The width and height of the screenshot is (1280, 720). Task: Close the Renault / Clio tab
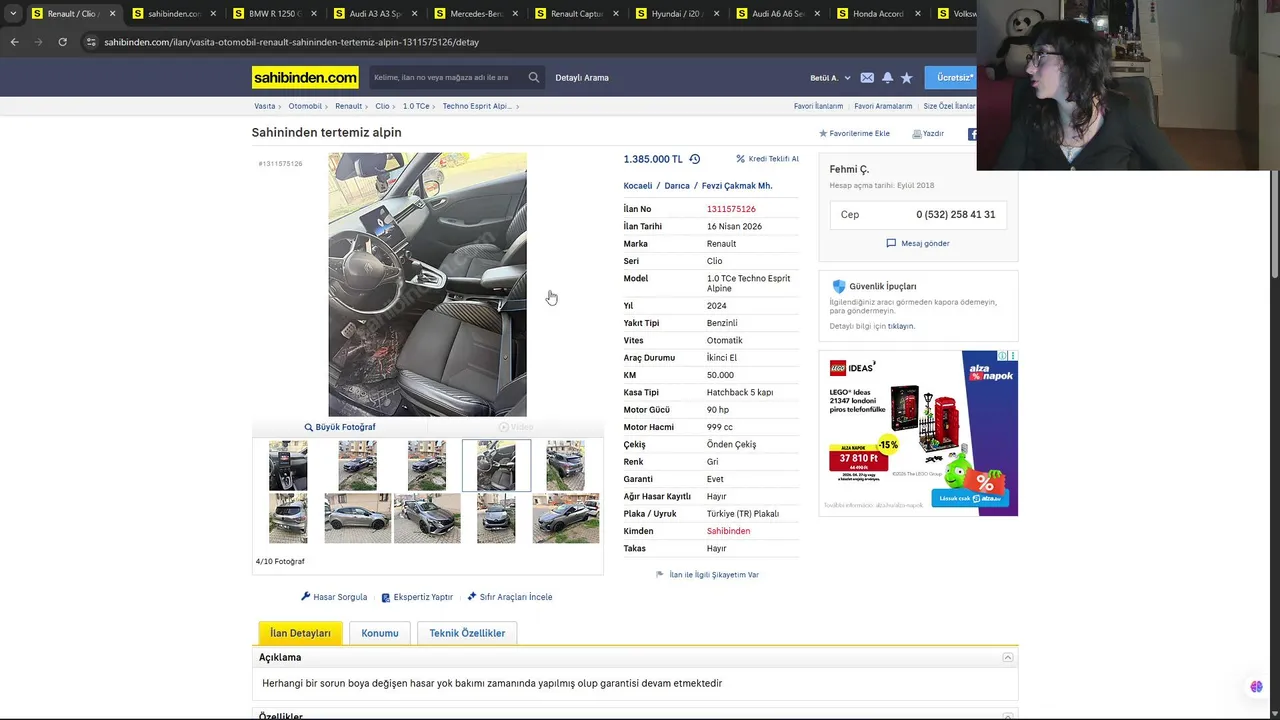pos(113,14)
